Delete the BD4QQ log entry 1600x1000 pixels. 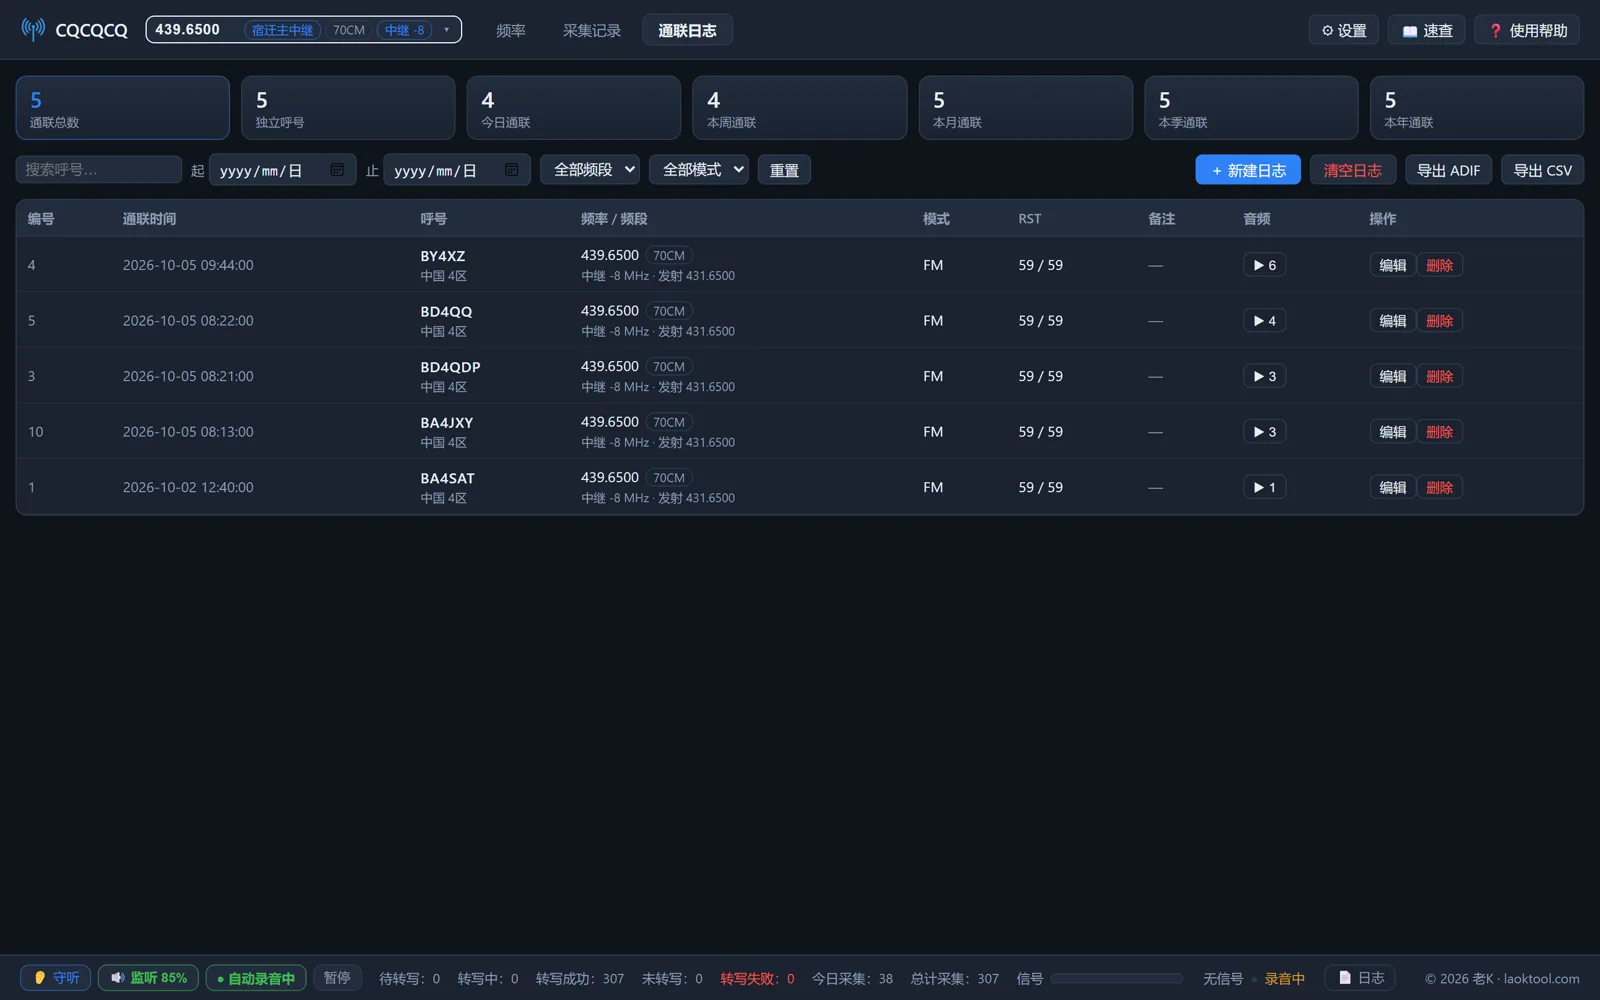pos(1439,321)
